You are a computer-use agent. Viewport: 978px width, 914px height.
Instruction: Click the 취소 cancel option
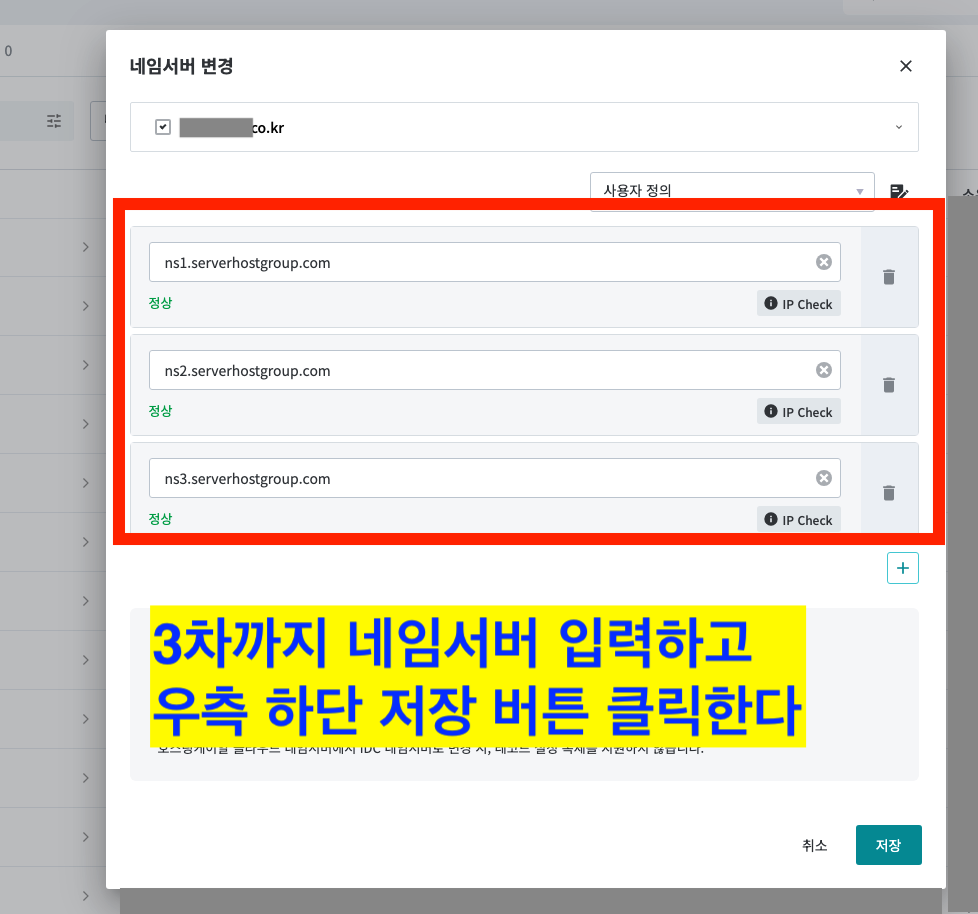(815, 845)
